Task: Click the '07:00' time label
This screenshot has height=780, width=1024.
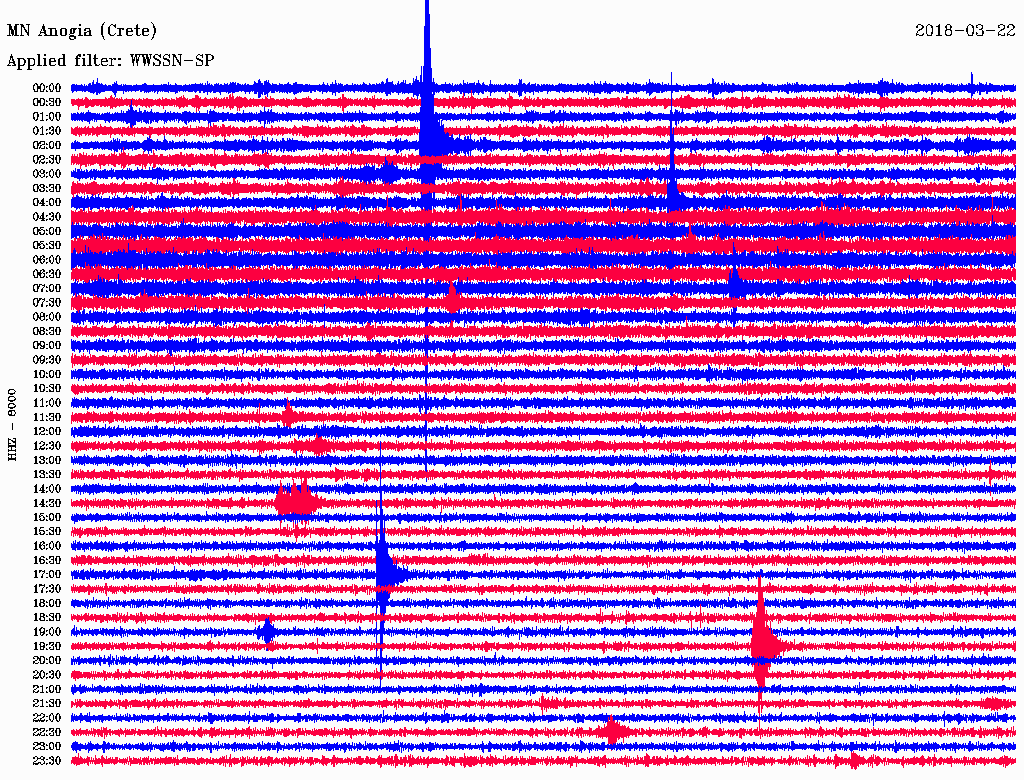Action: (x=46, y=288)
